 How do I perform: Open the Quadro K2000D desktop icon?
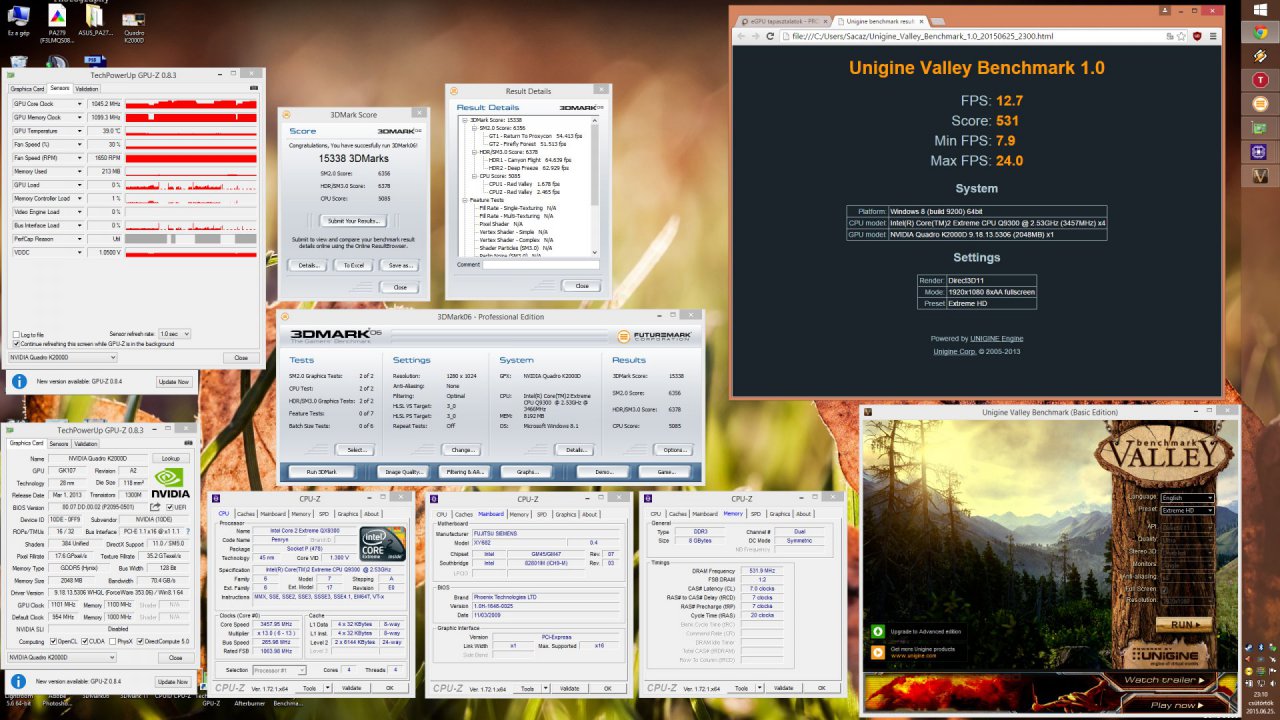tap(133, 22)
